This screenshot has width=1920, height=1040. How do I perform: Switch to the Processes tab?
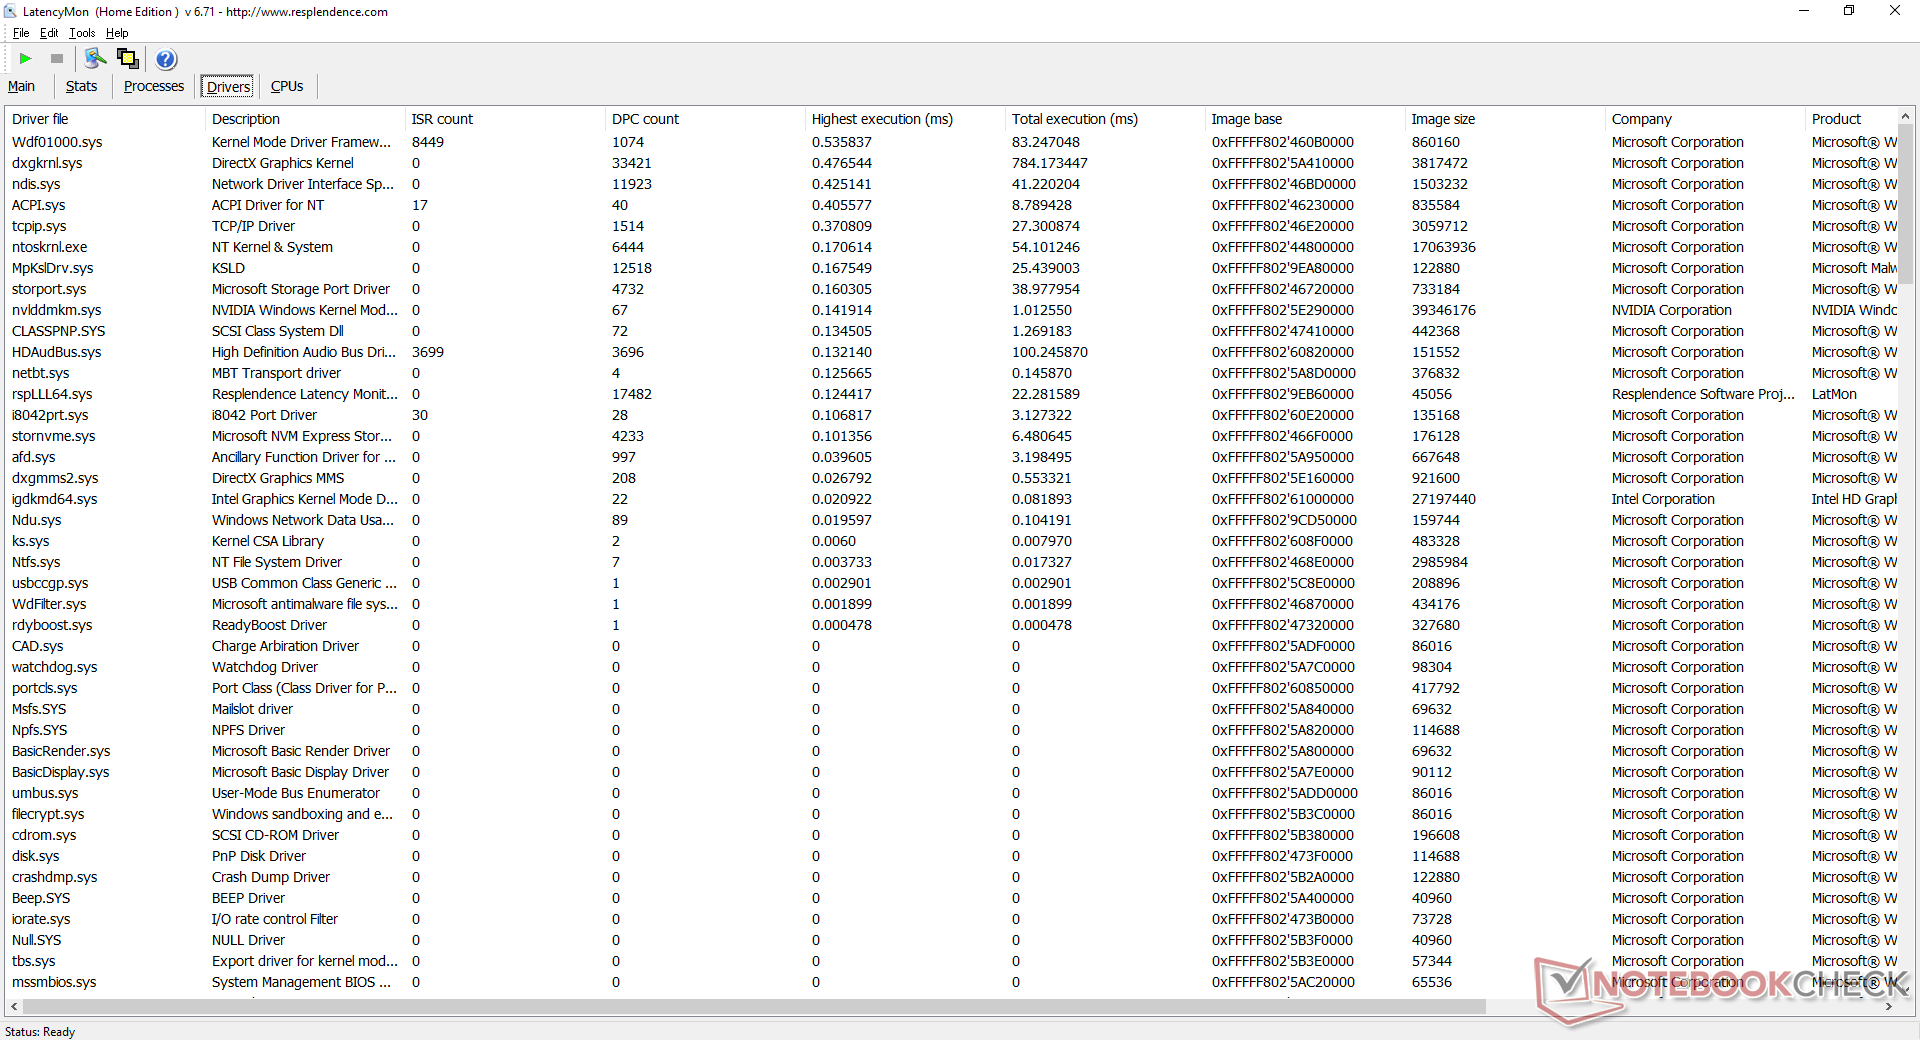coord(154,87)
